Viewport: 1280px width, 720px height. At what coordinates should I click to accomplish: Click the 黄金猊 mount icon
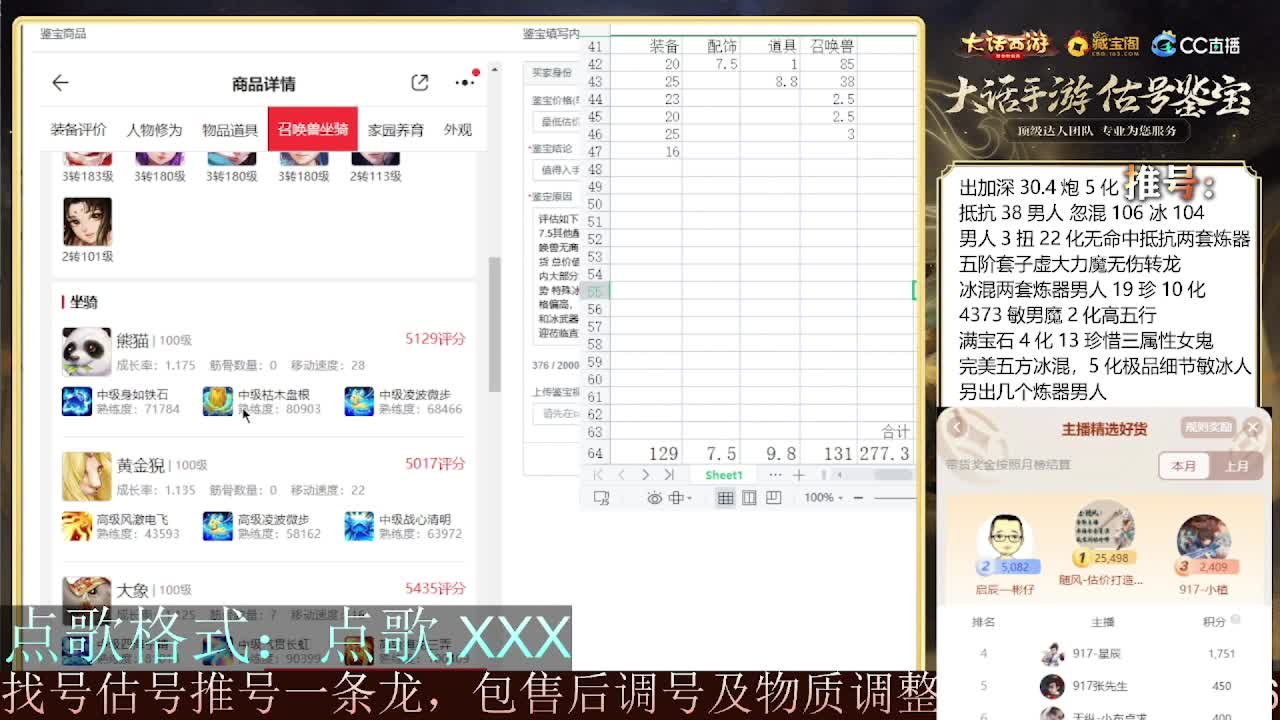click(x=87, y=476)
